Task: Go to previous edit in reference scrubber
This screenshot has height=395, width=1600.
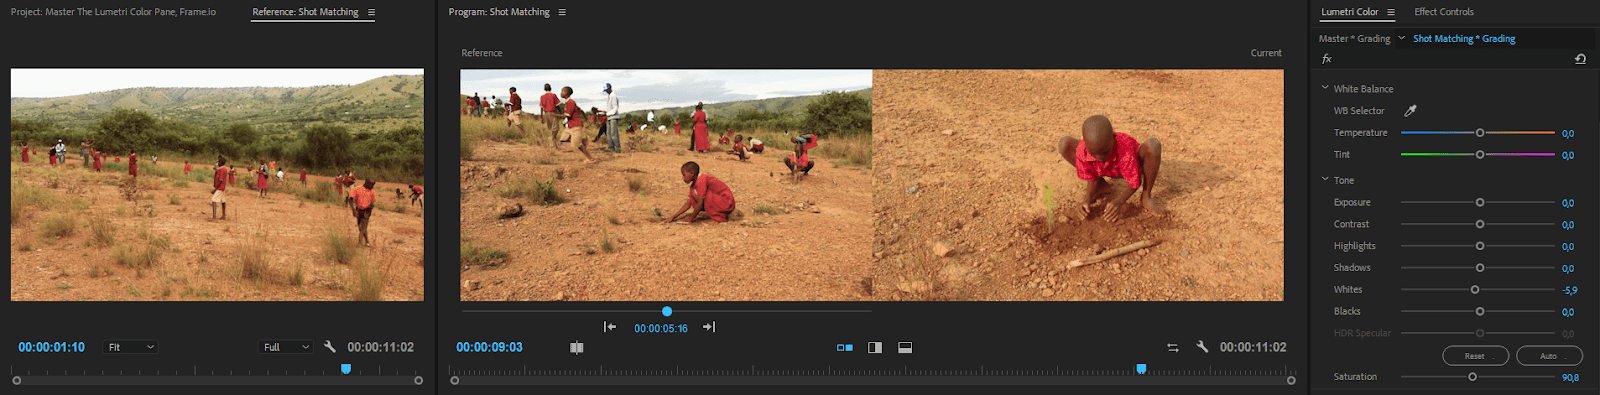Action: click(x=610, y=327)
